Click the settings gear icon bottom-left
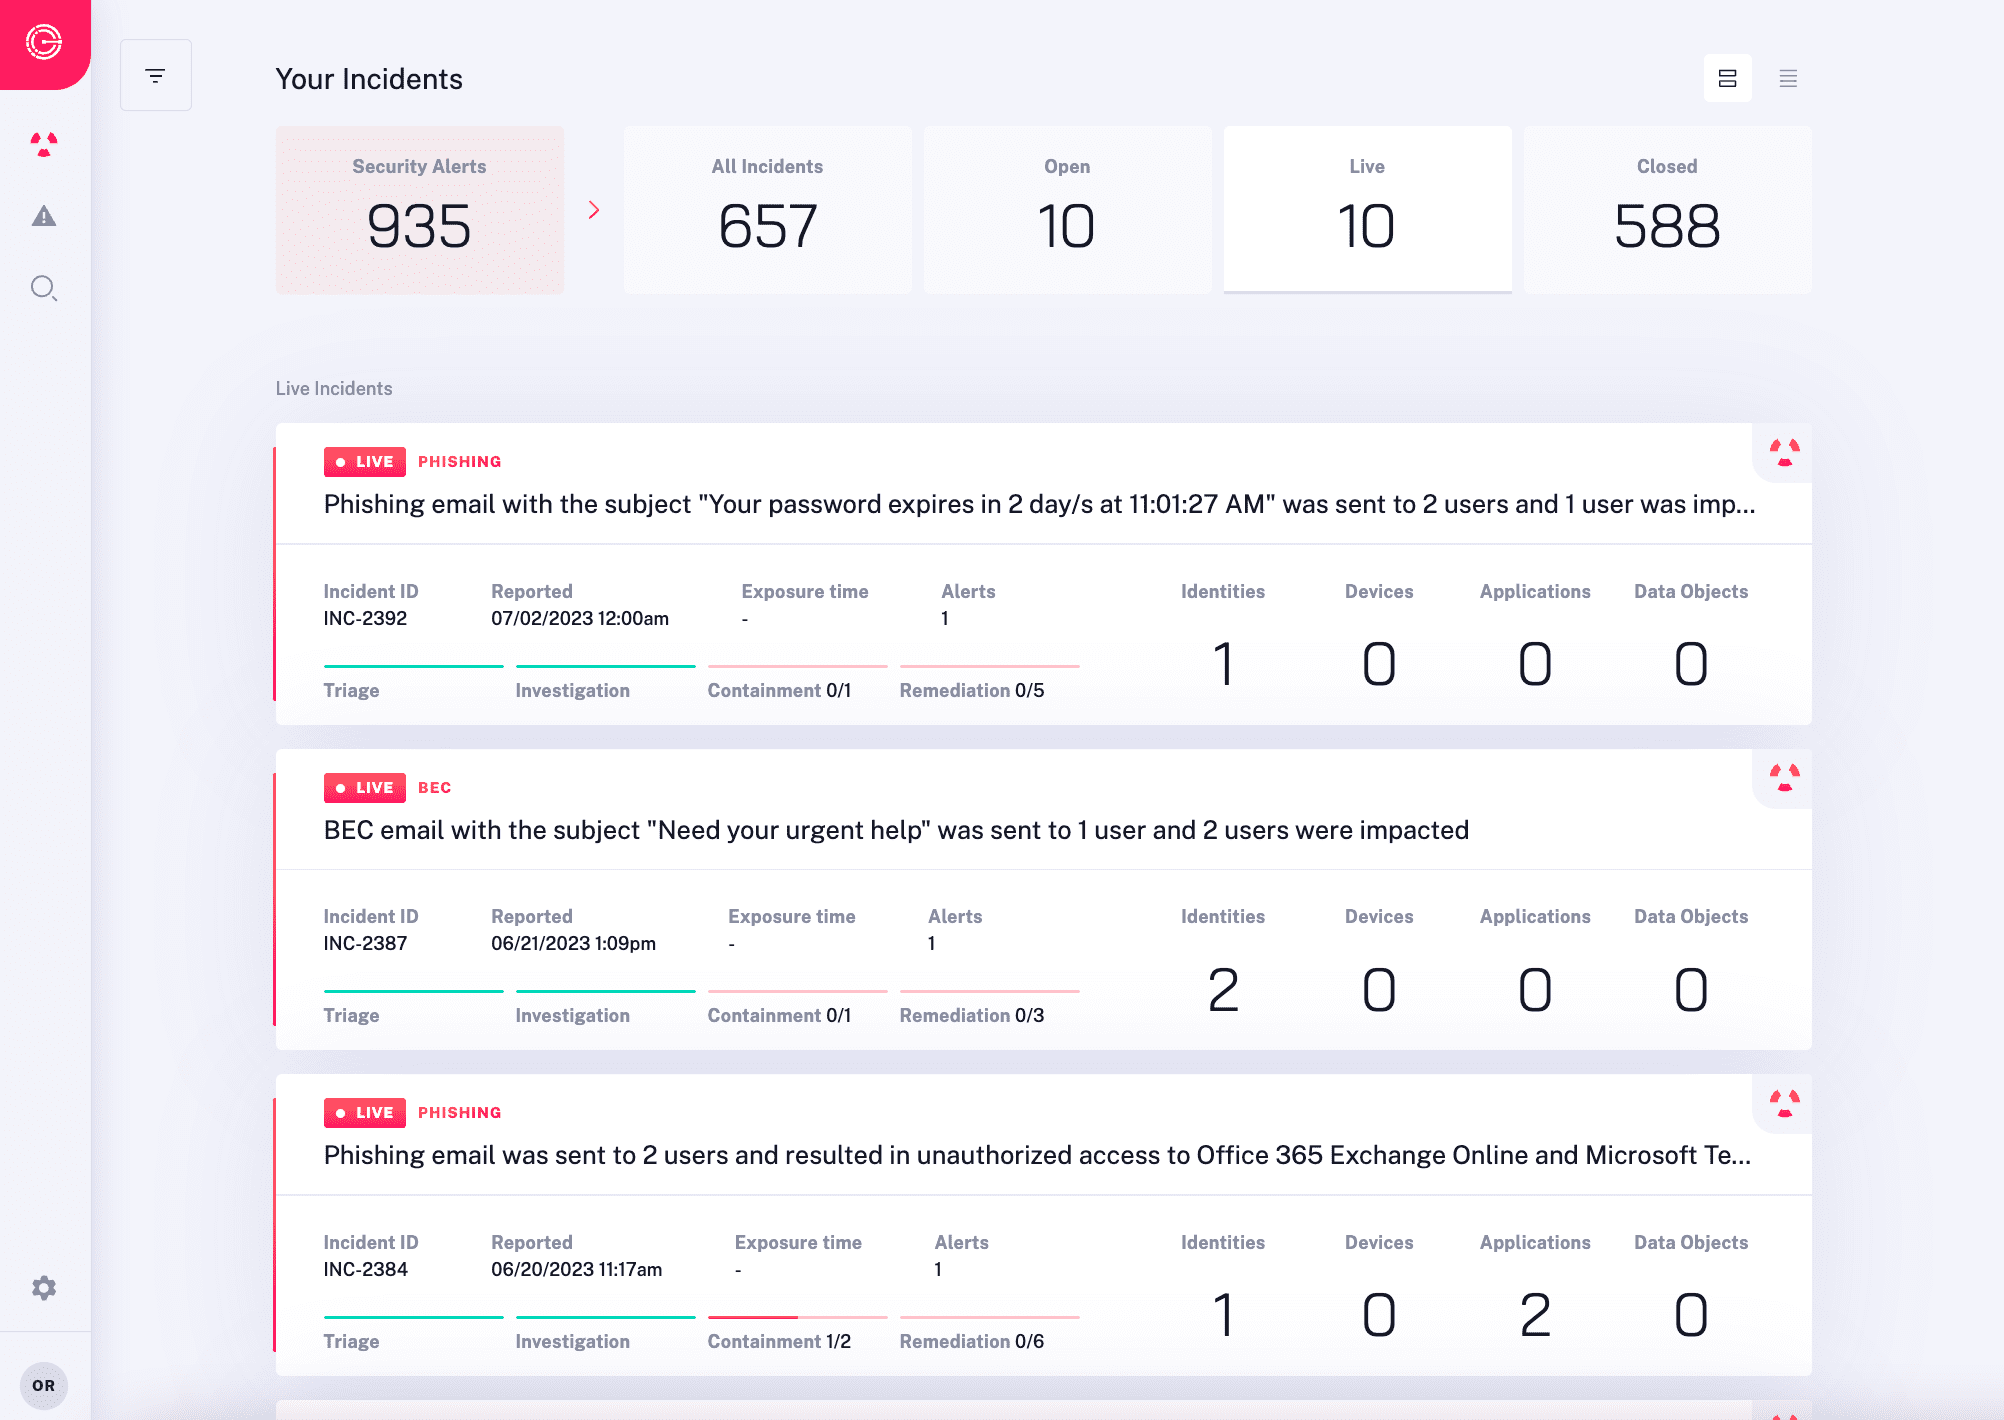Image resolution: width=2004 pixels, height=1420 pixels. [x=45, y=1288]
